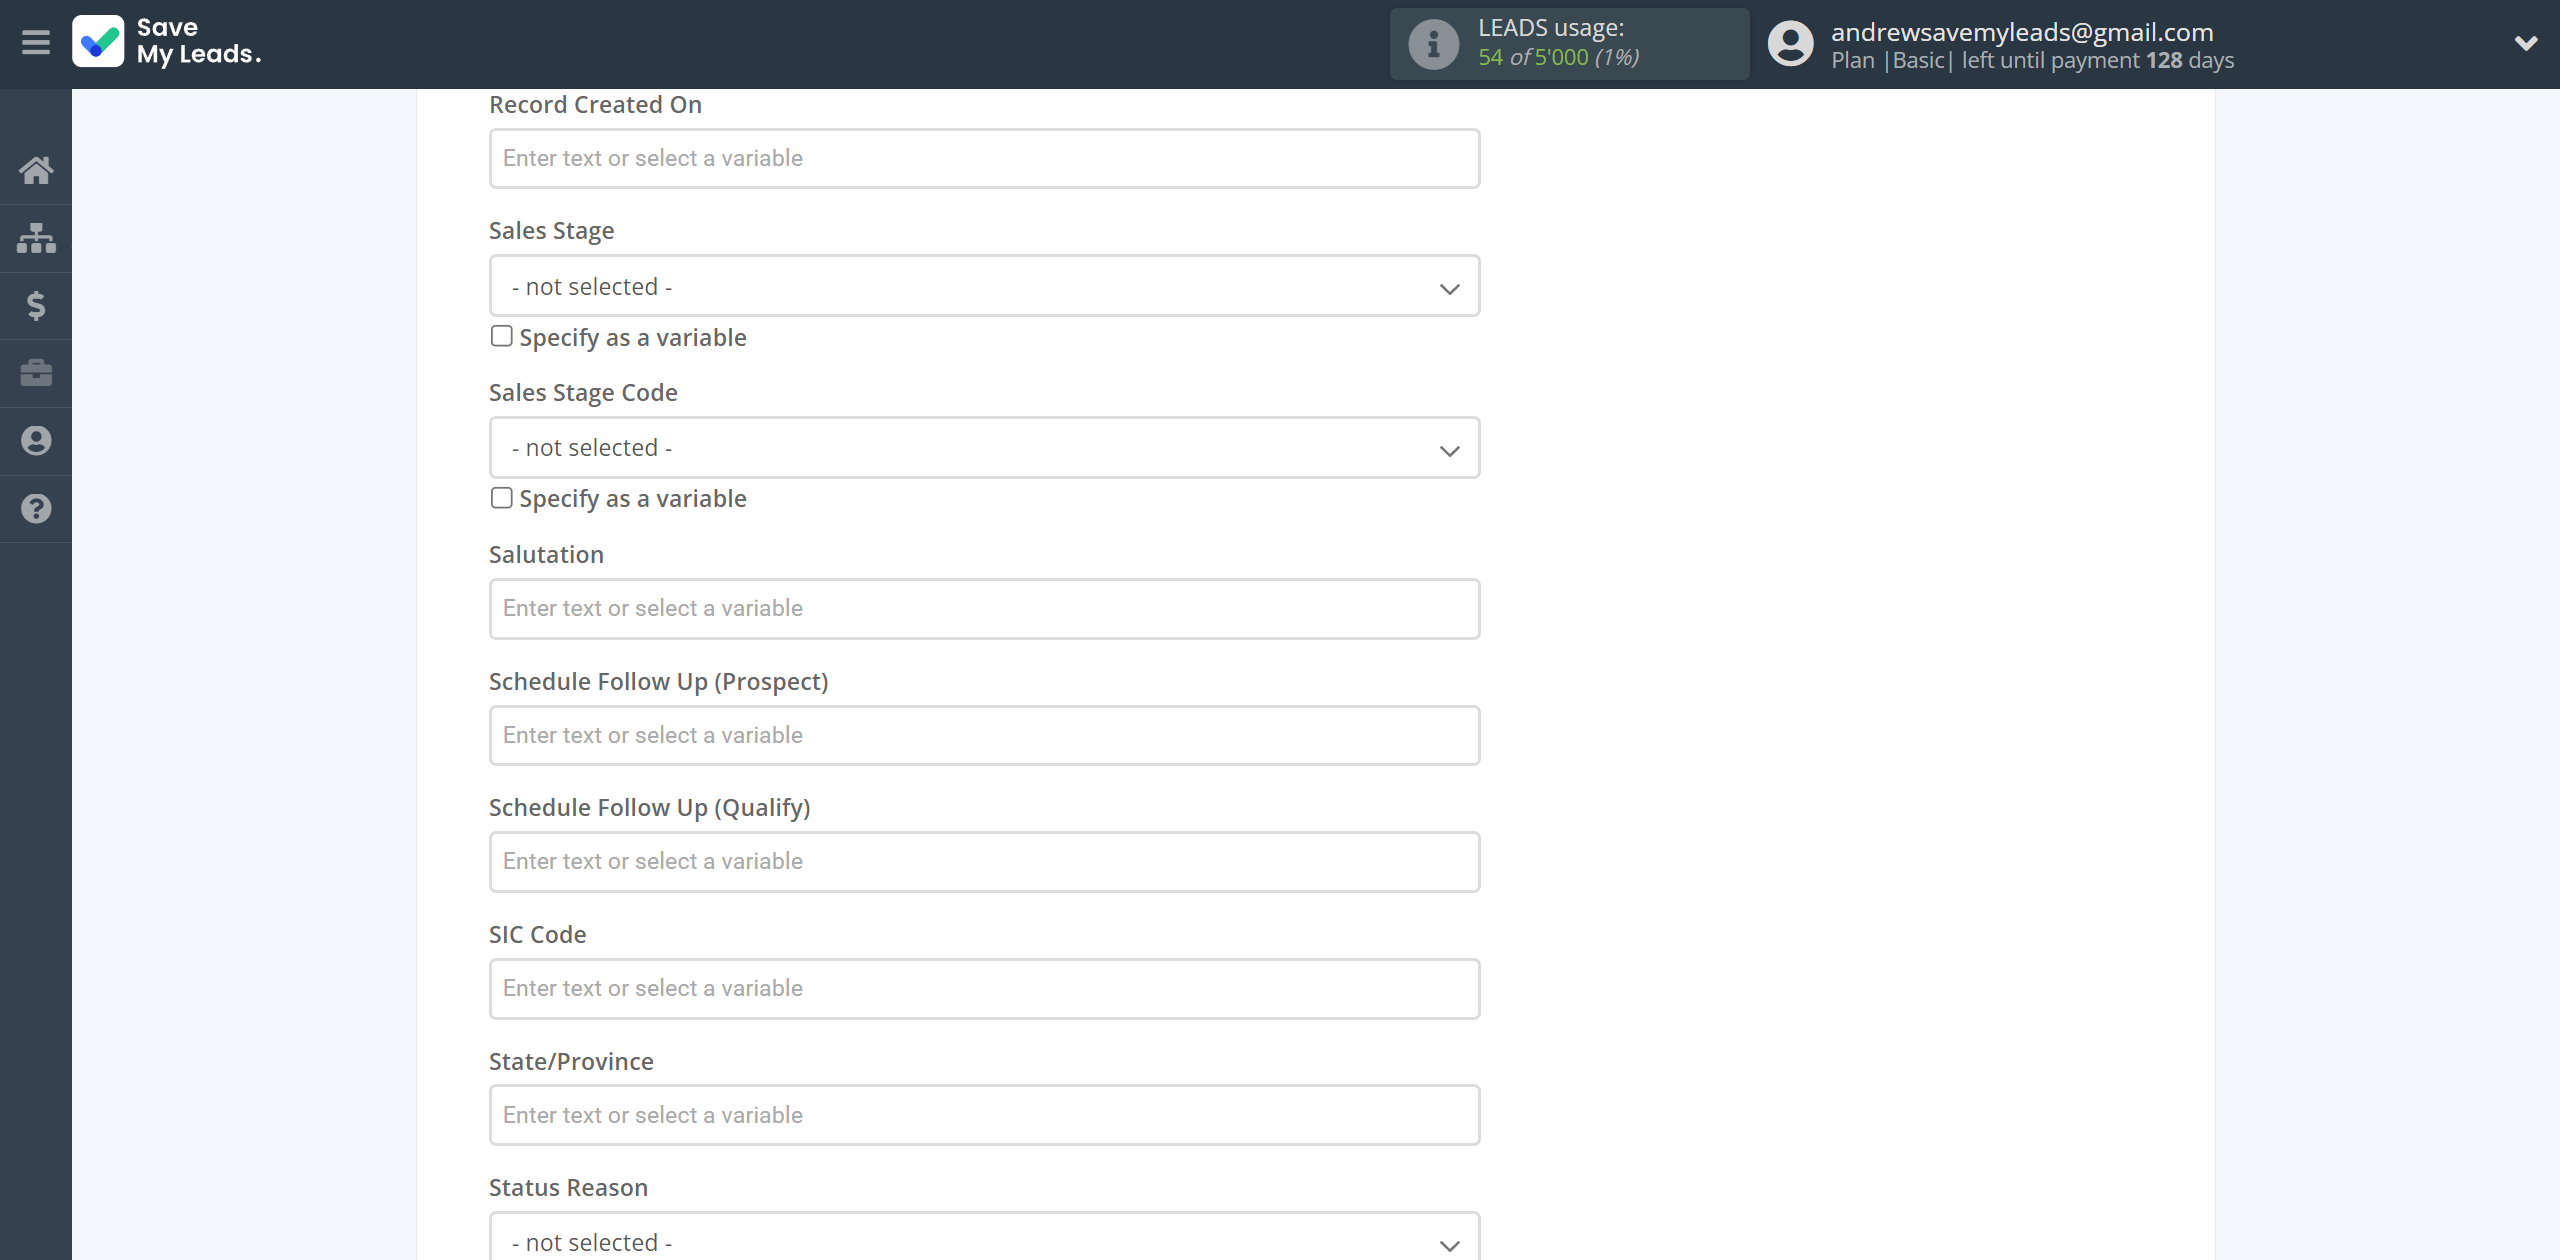This screenshot has width=2560, height=1260.
Task: Toggle Specify as a variable for Sales Stage
Action: [500, 336]
